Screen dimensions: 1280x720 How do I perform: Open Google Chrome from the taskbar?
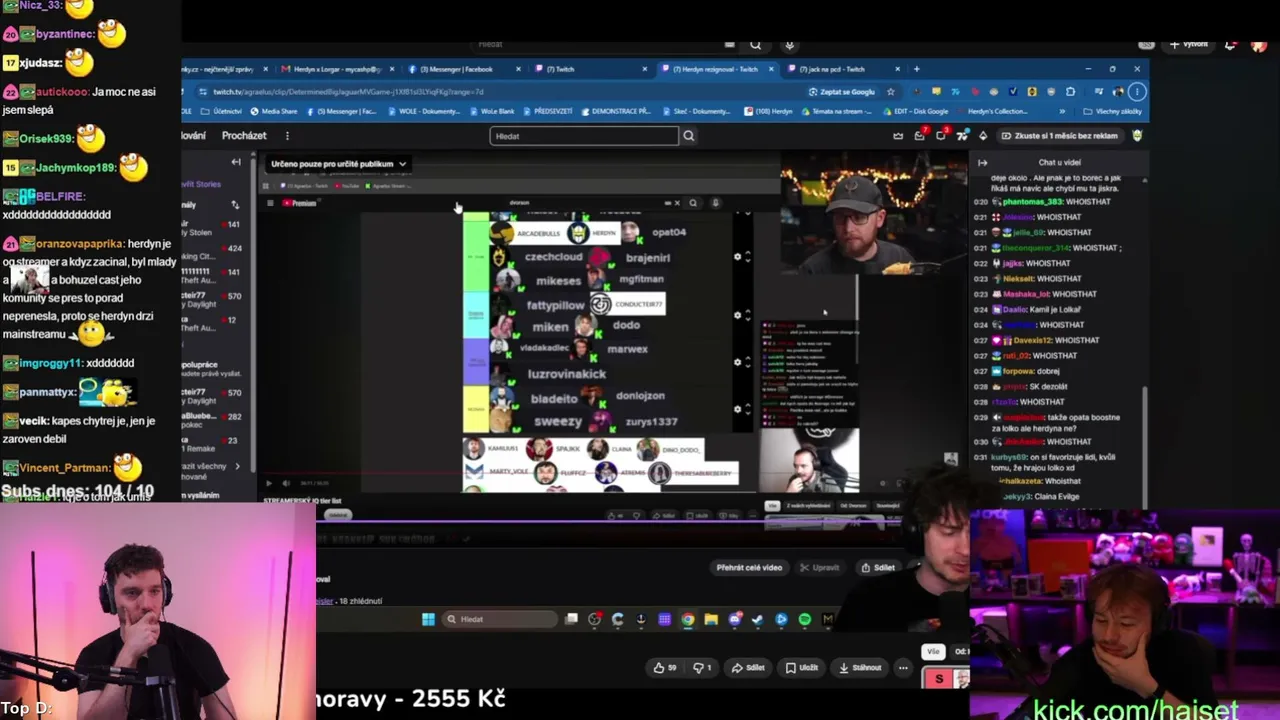tap(688, 620)
